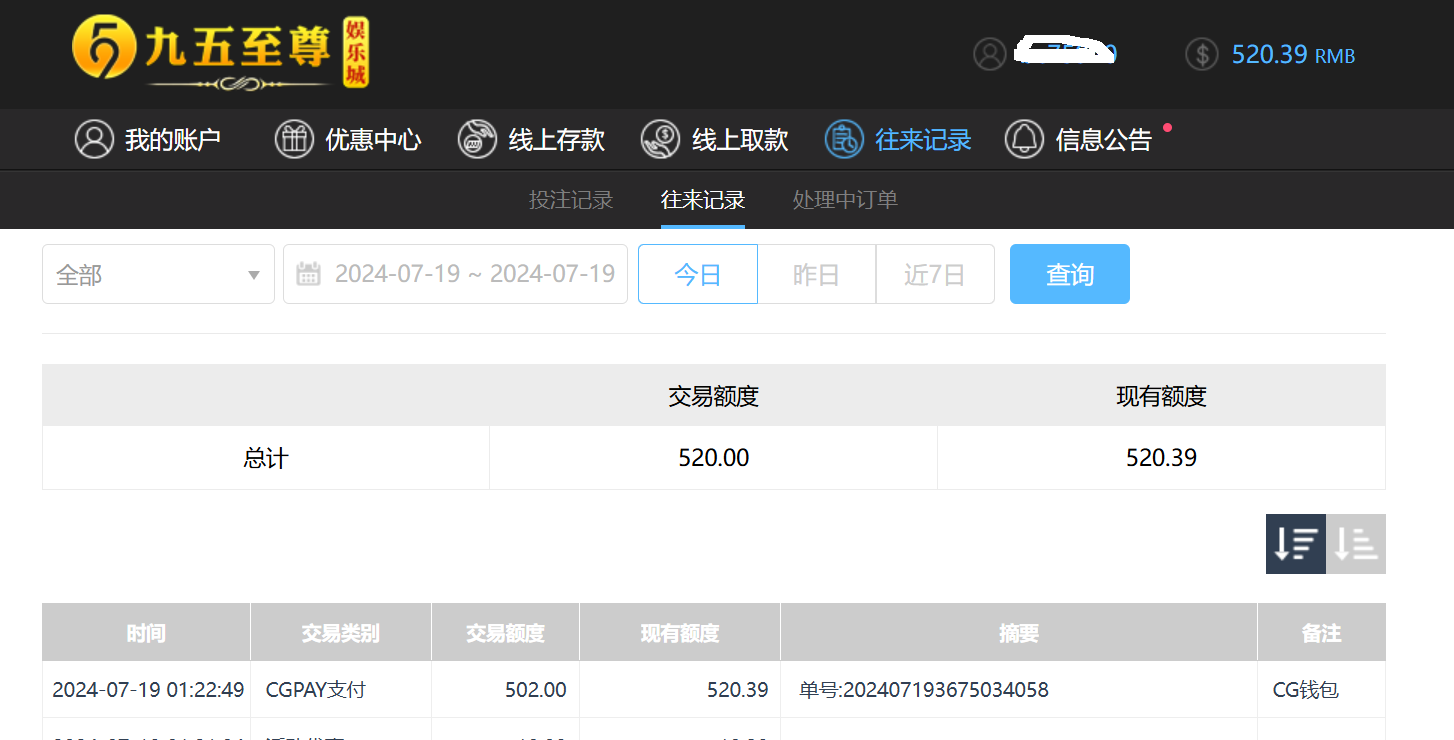Sort records in ascending order
The image size is (1454, 740).
[x=1356, y=544]
